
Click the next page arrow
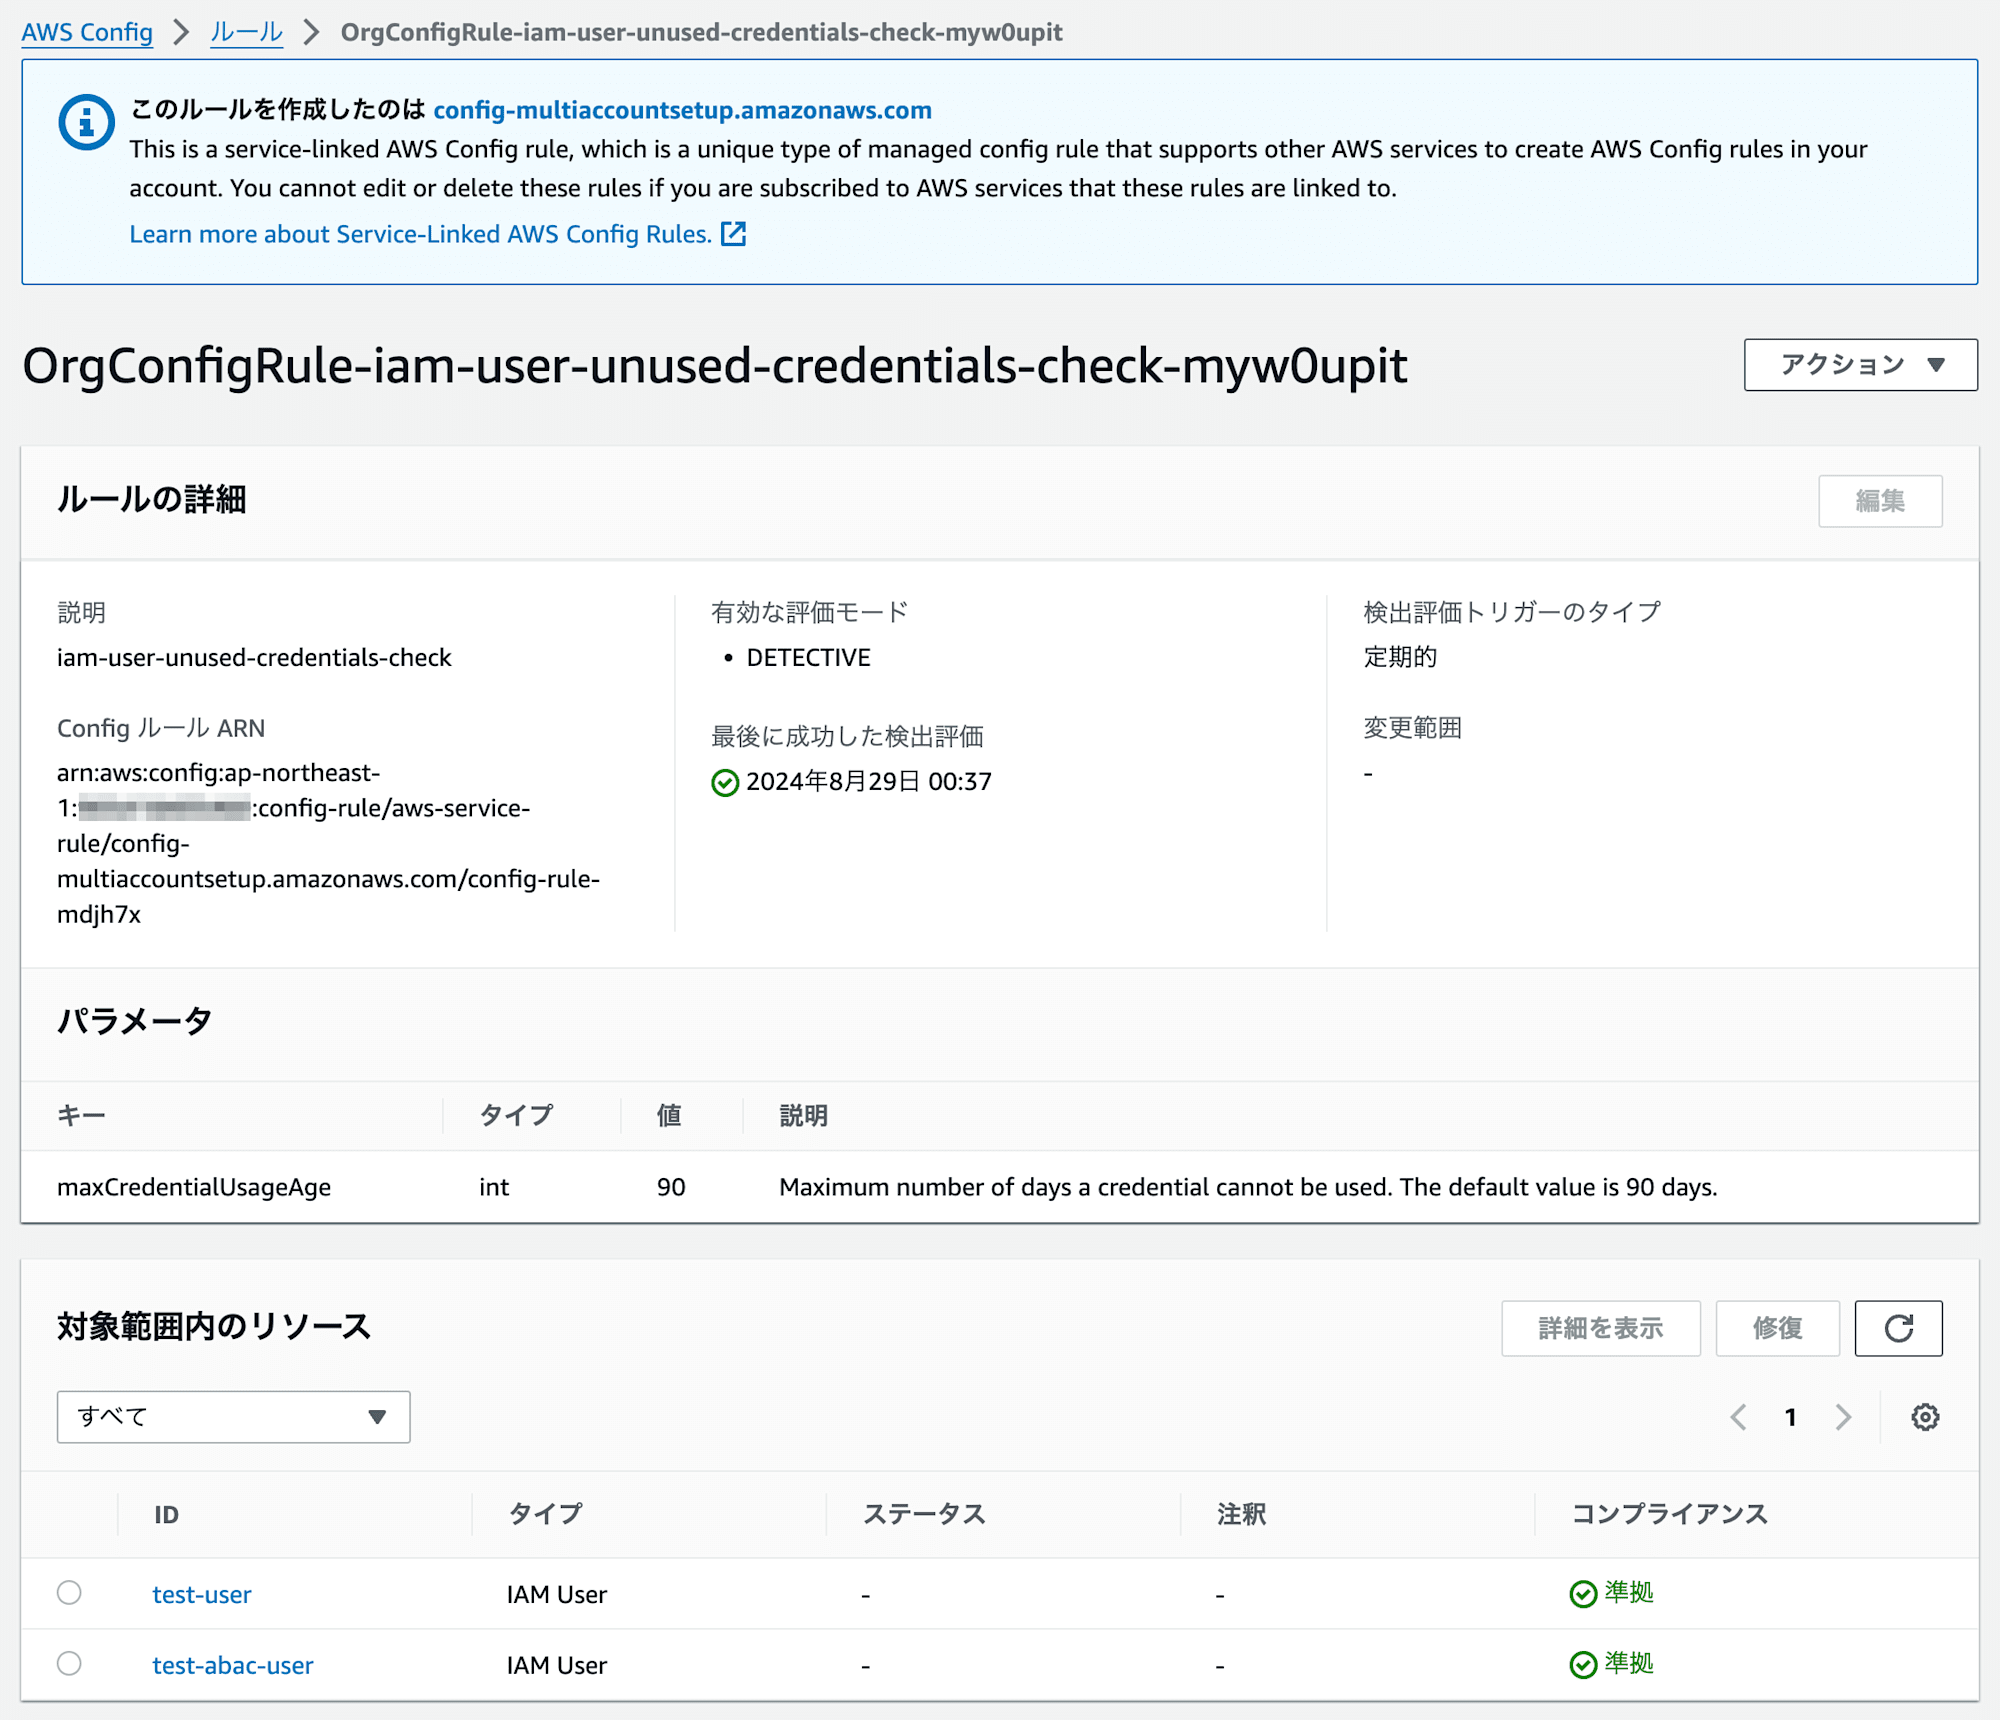1843,1417
